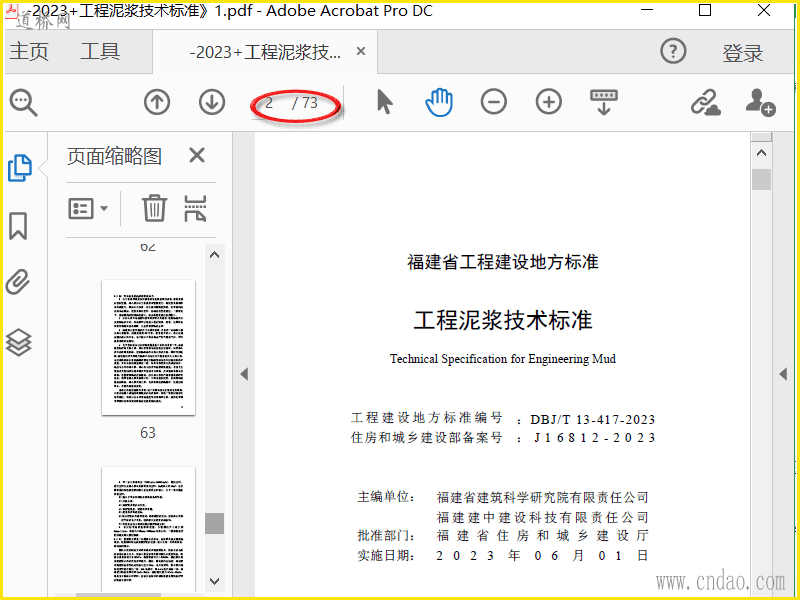The image size is (800, 600).
Task: Click the 页面缩略图 panel title
Action: tap(114, 156)
